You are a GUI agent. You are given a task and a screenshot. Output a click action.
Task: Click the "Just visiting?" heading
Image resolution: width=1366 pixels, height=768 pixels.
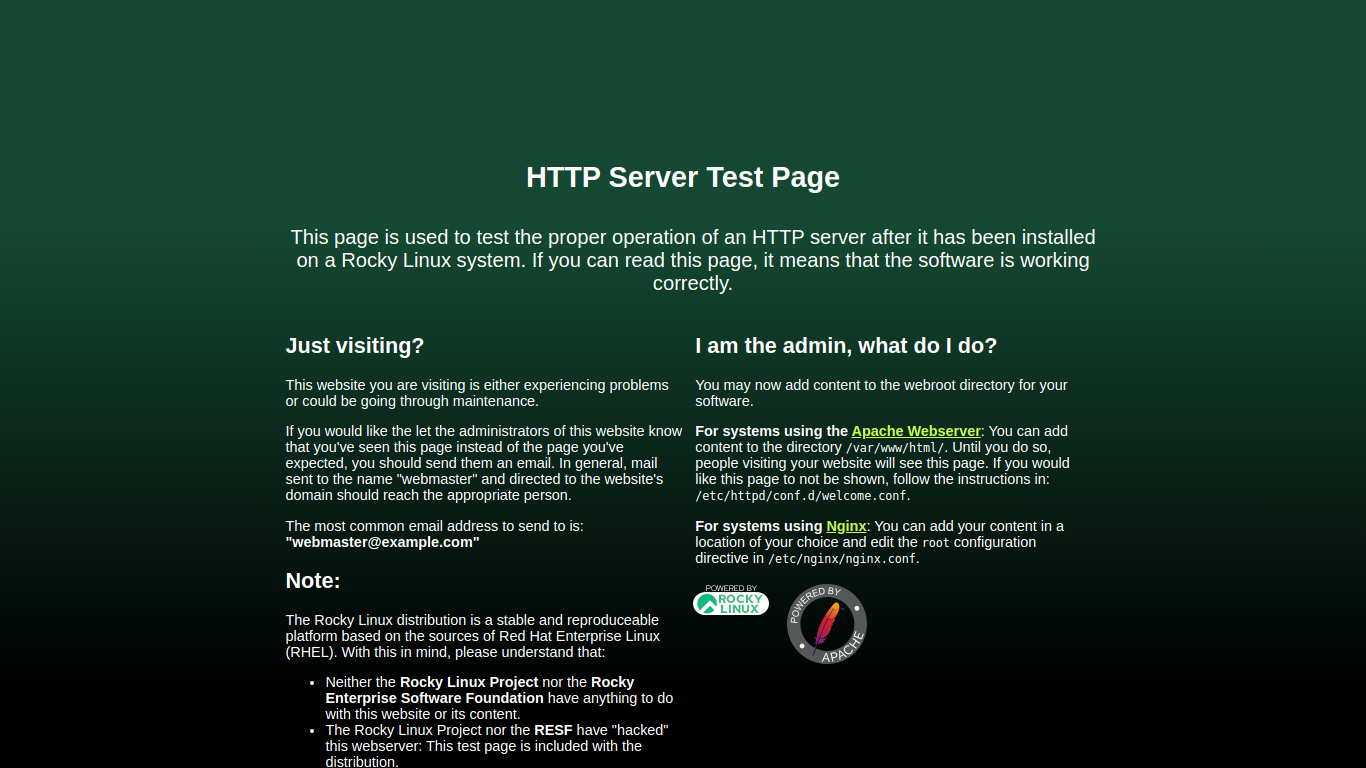[x=355, y=346]
